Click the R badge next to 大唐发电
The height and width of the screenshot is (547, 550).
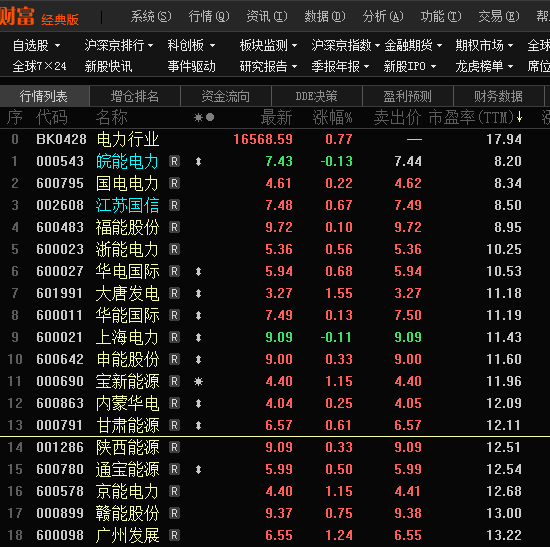[174, 293]
